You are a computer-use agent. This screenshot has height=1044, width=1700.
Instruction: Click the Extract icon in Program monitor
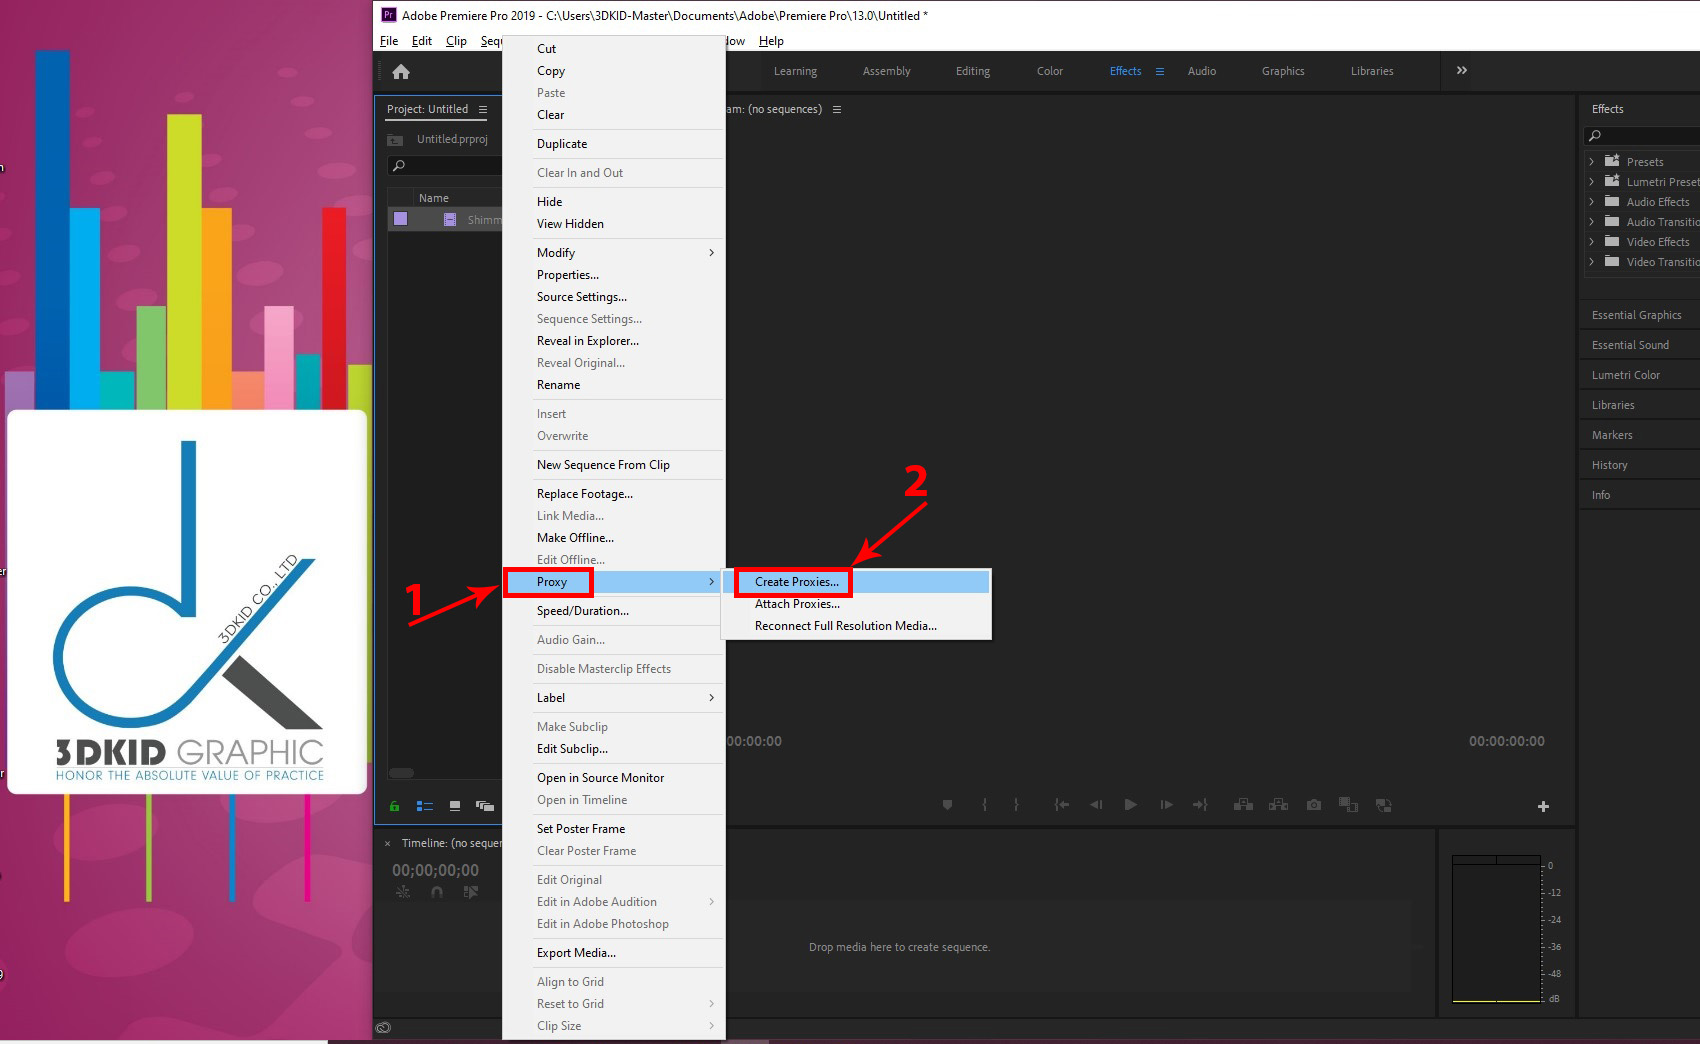(x=1278, y=805)
